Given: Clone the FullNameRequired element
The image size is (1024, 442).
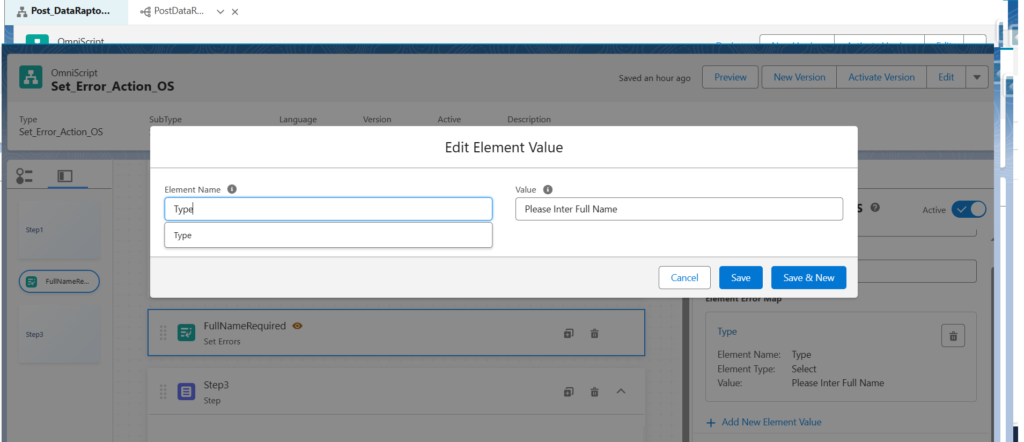Looking at the screenshot, I should 568,333.
